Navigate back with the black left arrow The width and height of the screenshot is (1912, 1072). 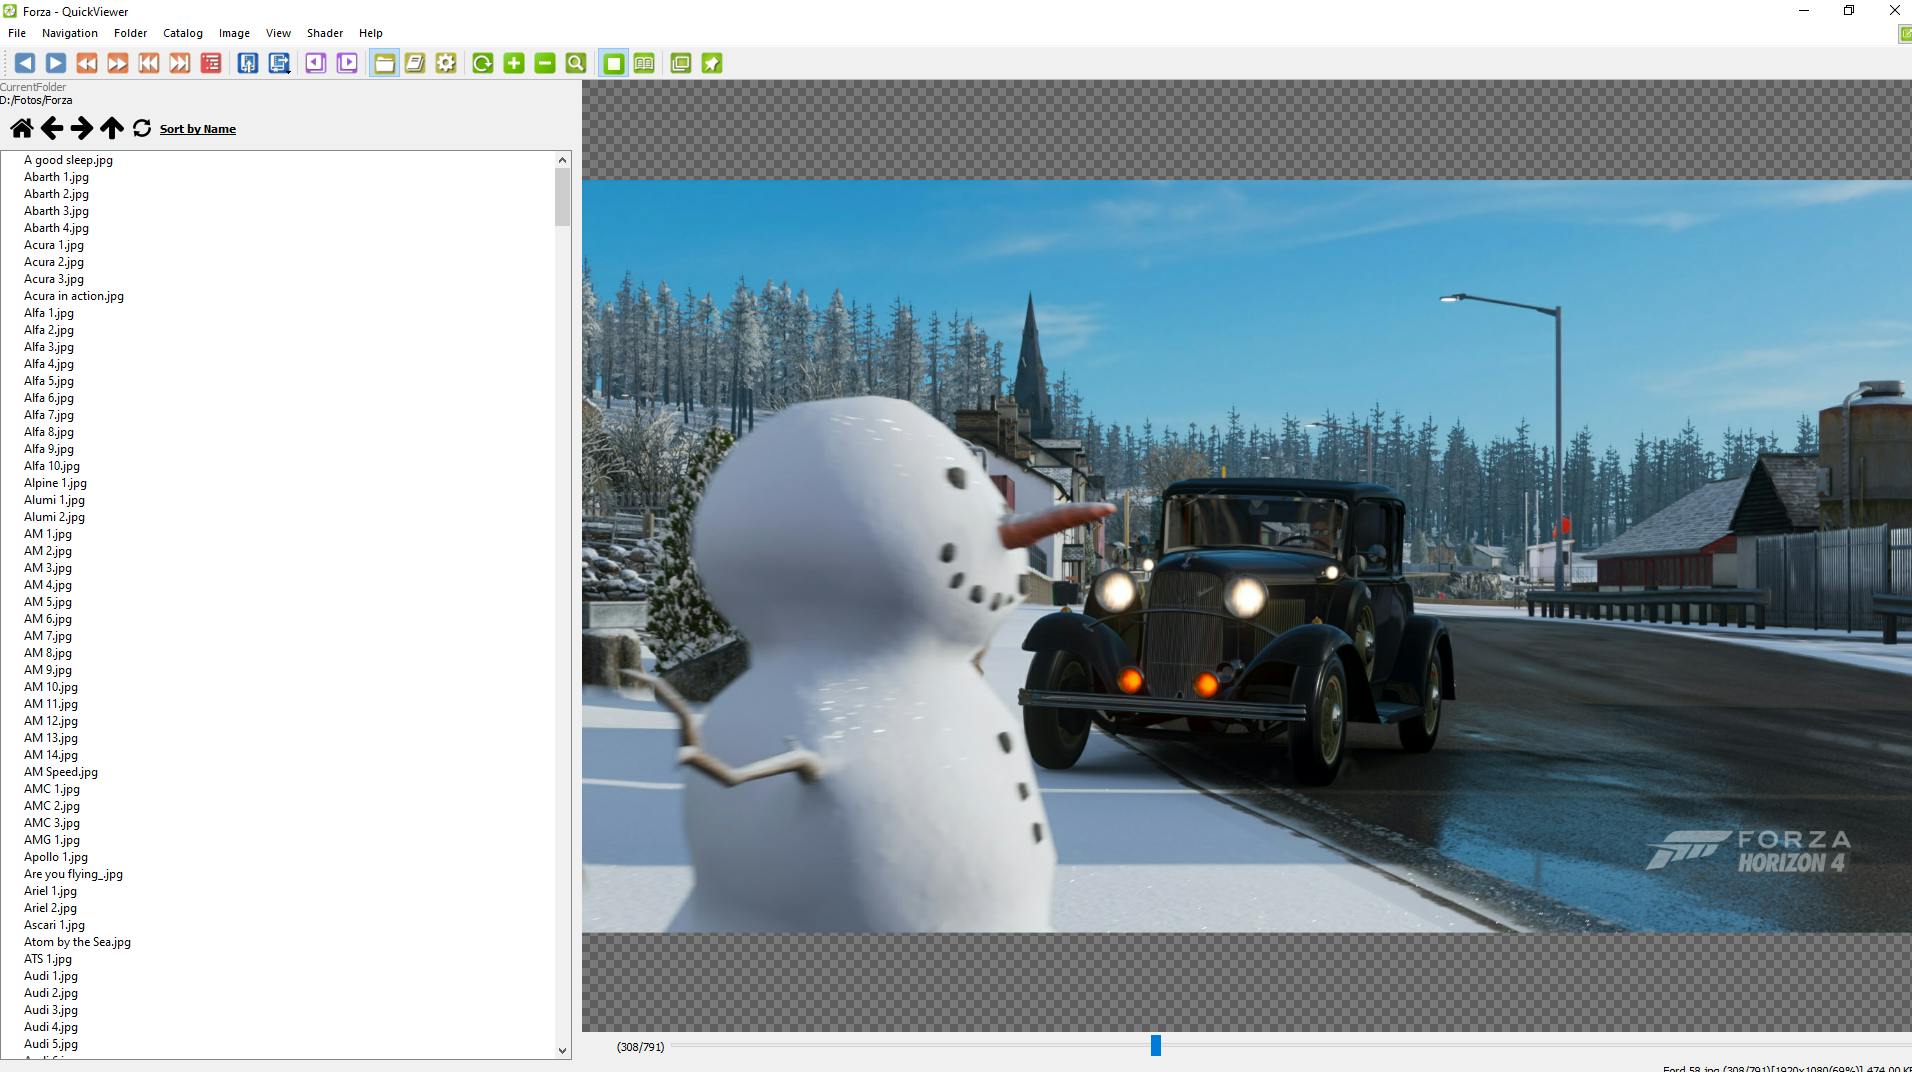point(52,128)
